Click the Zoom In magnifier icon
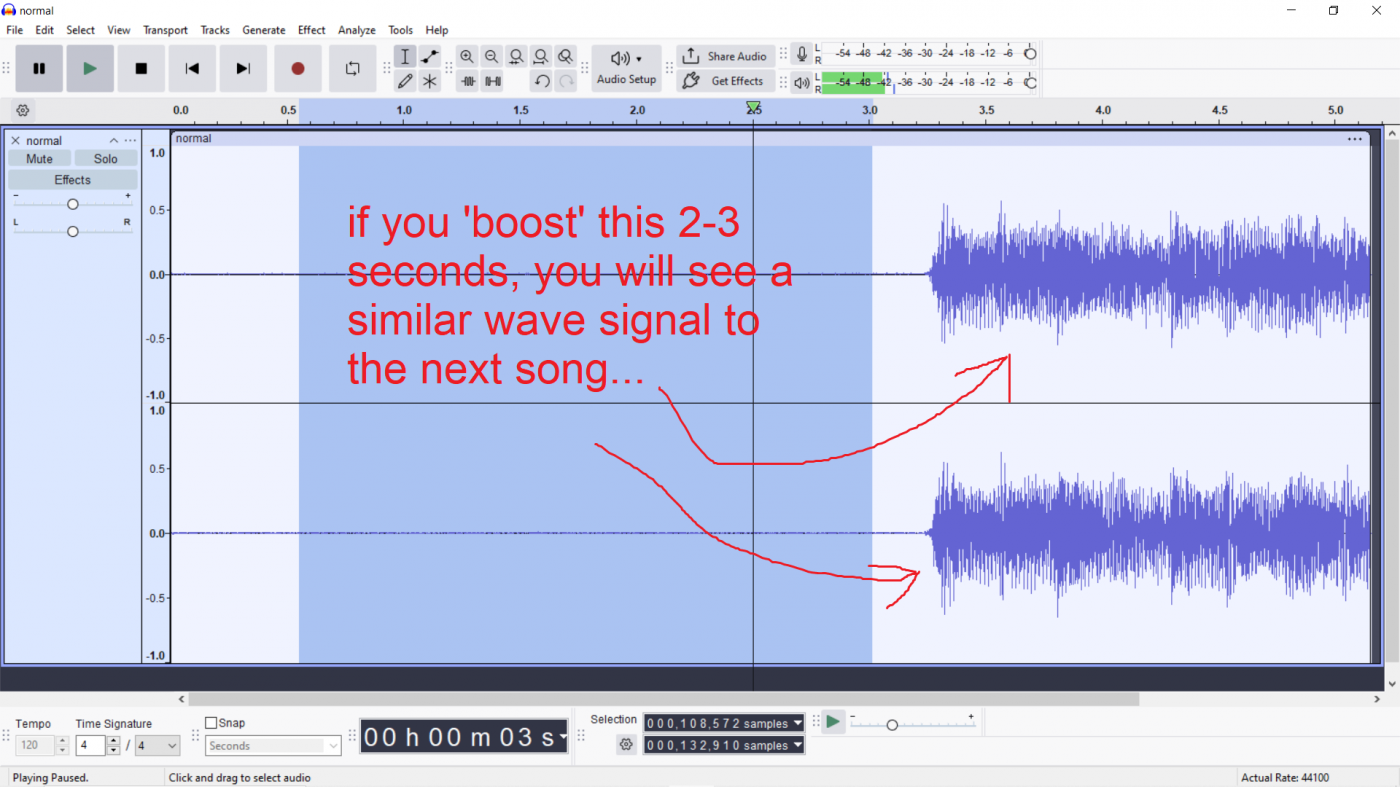This screenshot has width=1400, height=787. click(467, 57)
